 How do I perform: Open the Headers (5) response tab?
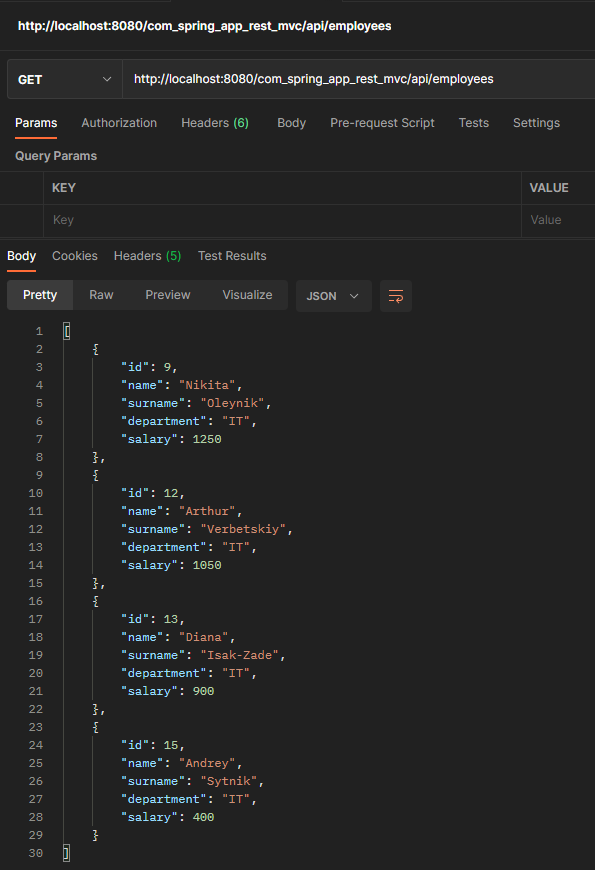pos(147,255)
